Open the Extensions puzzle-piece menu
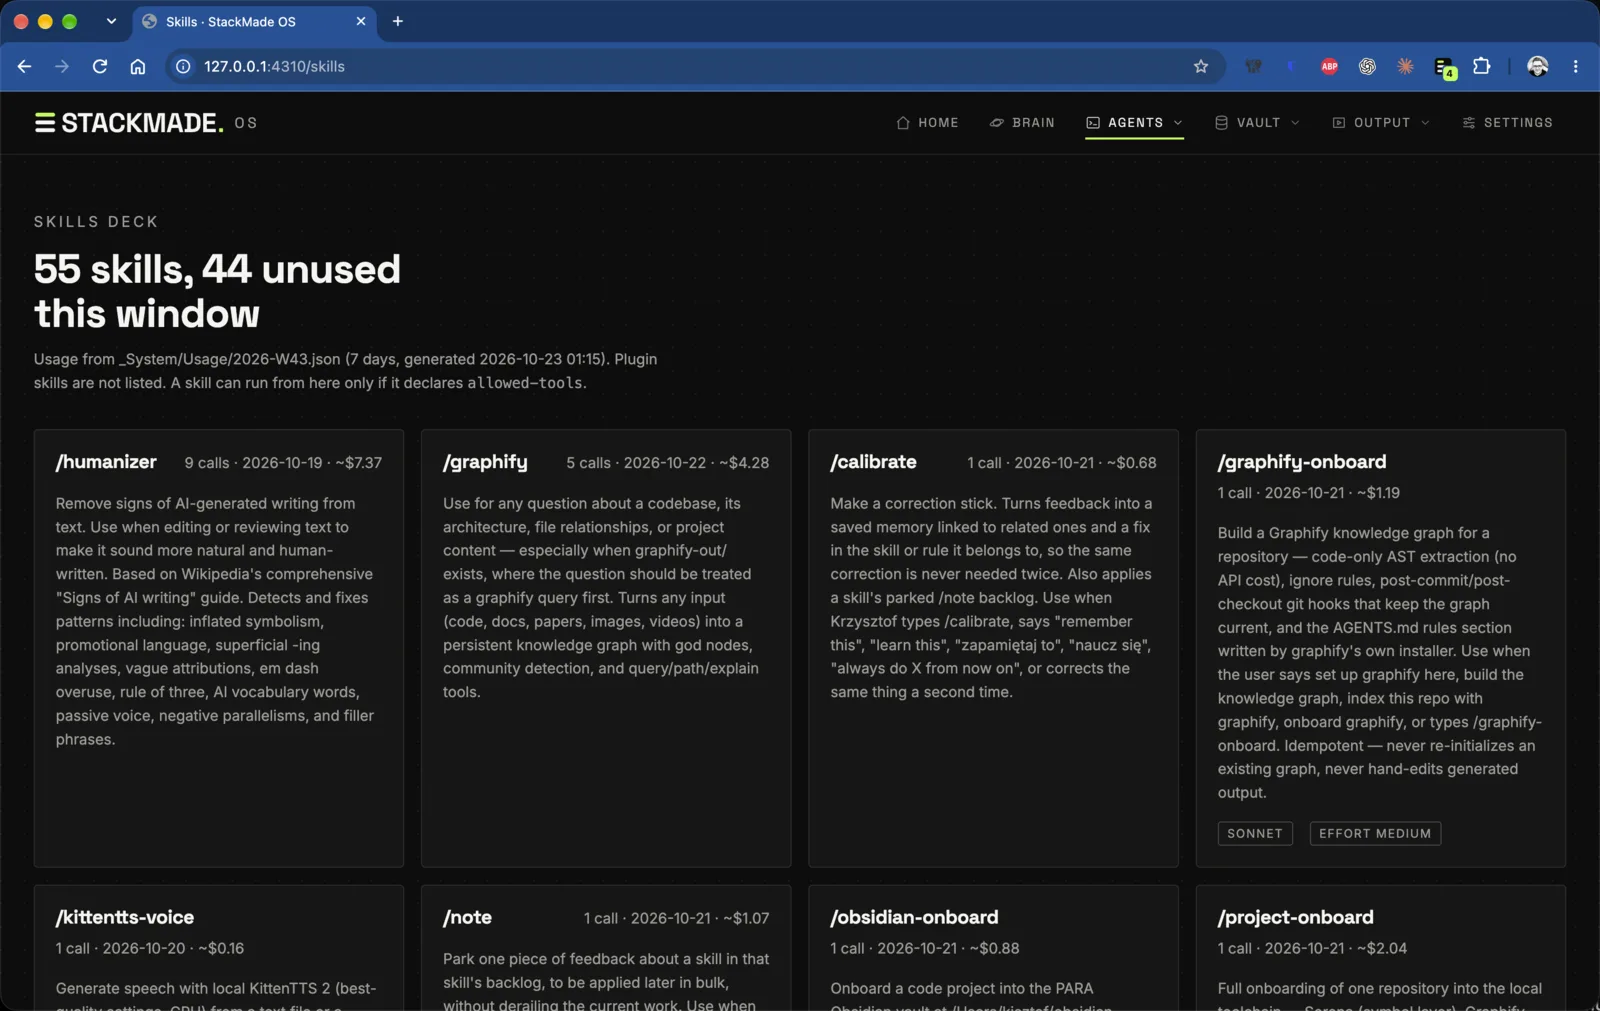This screenshot has height=1011, width=1600. pos(1482,66)
